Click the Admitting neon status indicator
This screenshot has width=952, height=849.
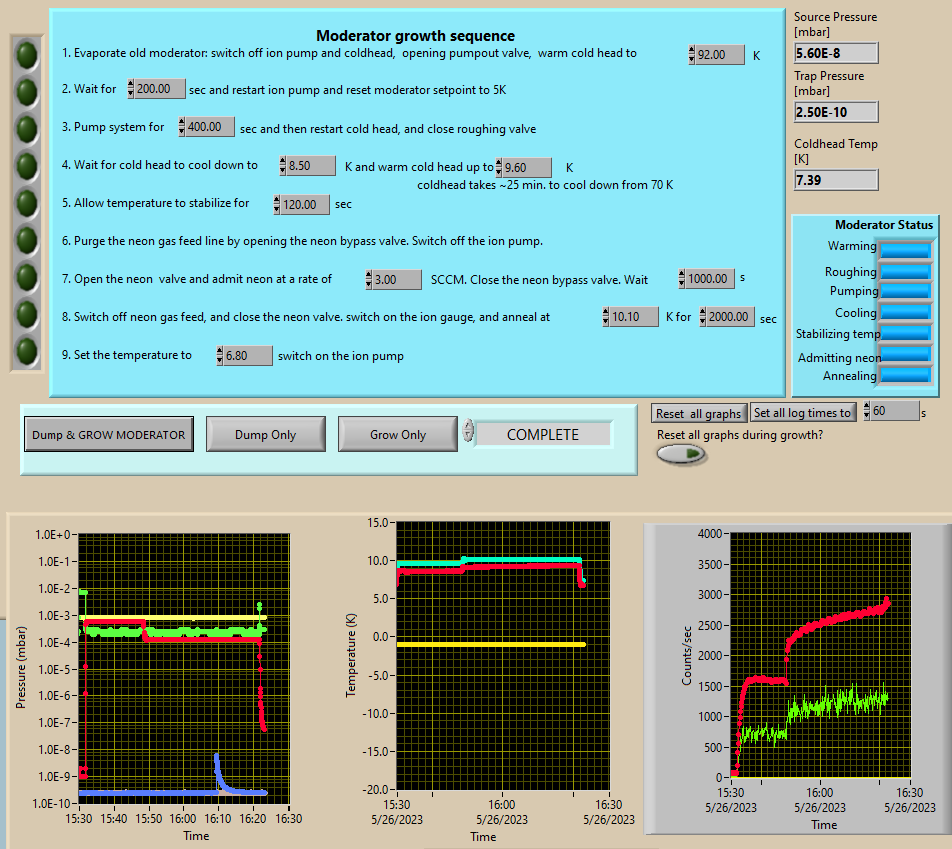(905, 354)
